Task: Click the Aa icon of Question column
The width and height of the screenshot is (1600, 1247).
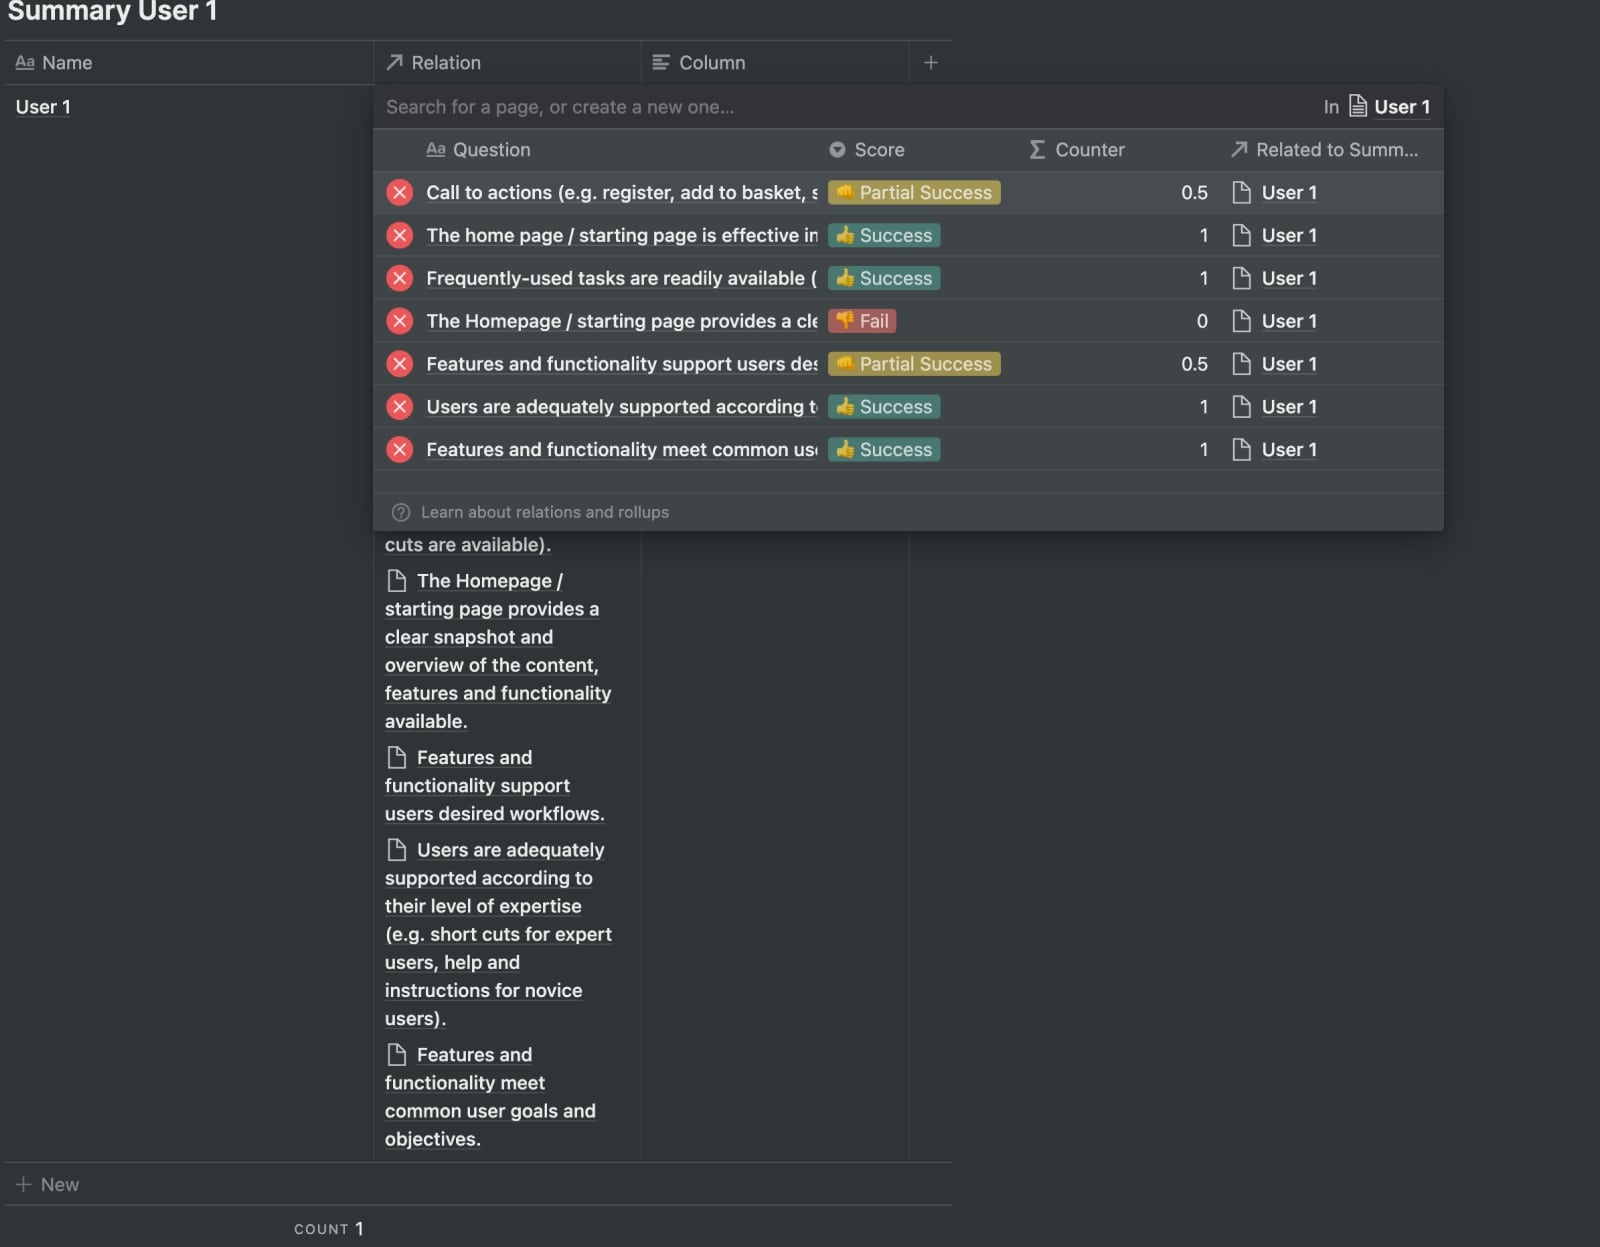Action: point(436,150)
